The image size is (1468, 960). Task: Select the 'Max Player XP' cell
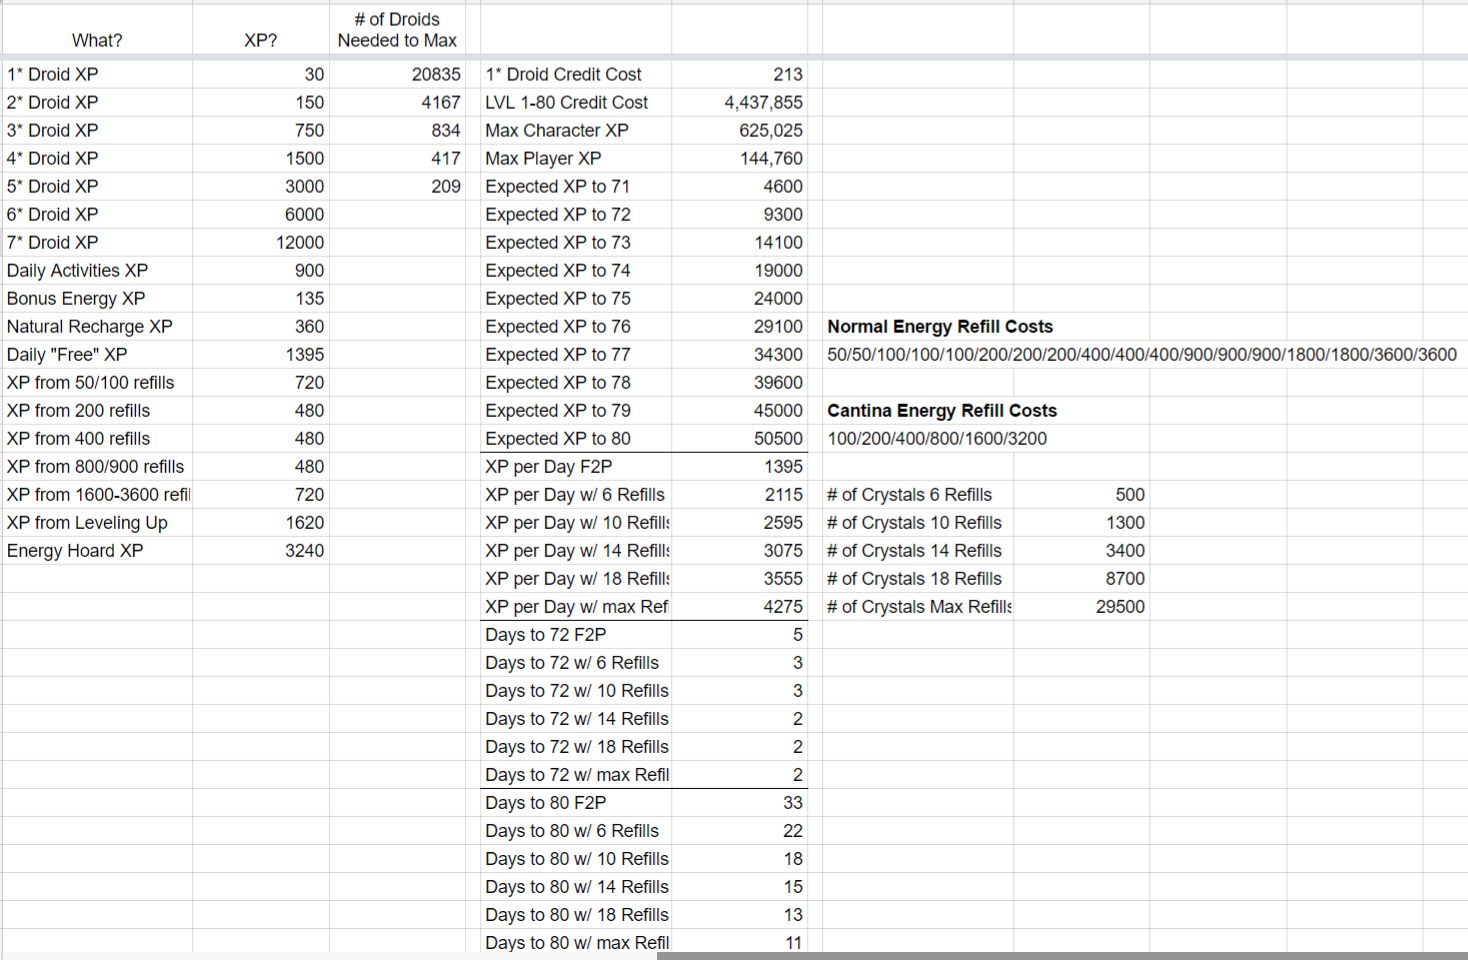pyautogui.click(x=575, y=158)
